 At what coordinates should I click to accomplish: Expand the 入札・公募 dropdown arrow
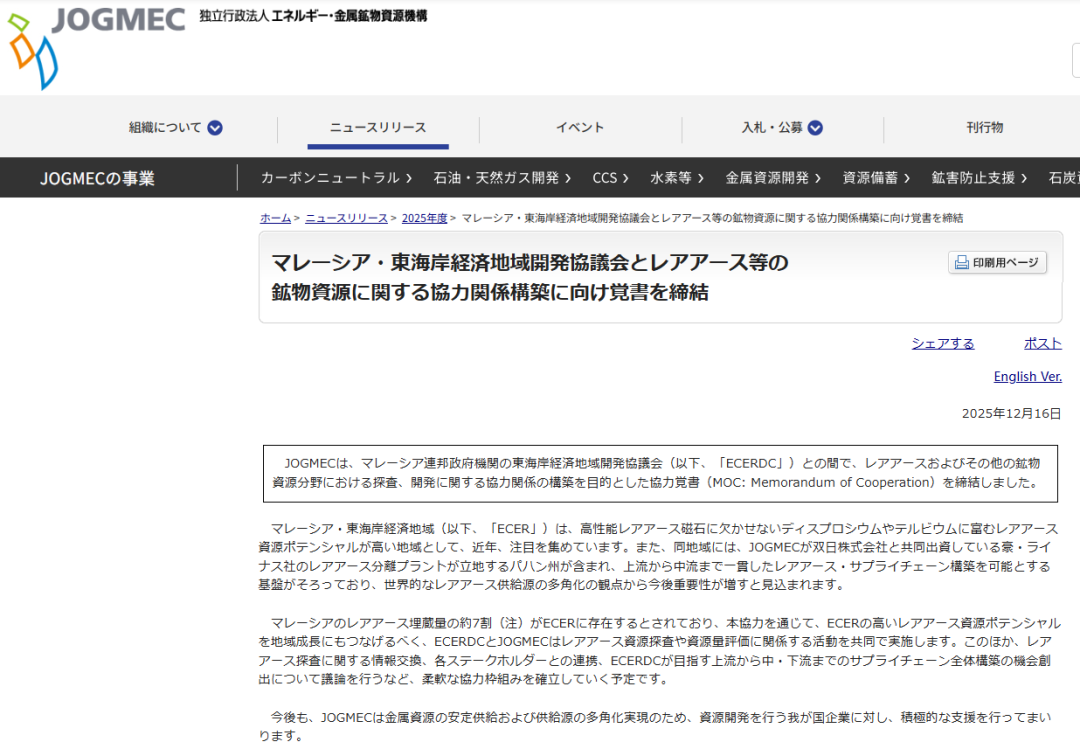coord(815,128)
